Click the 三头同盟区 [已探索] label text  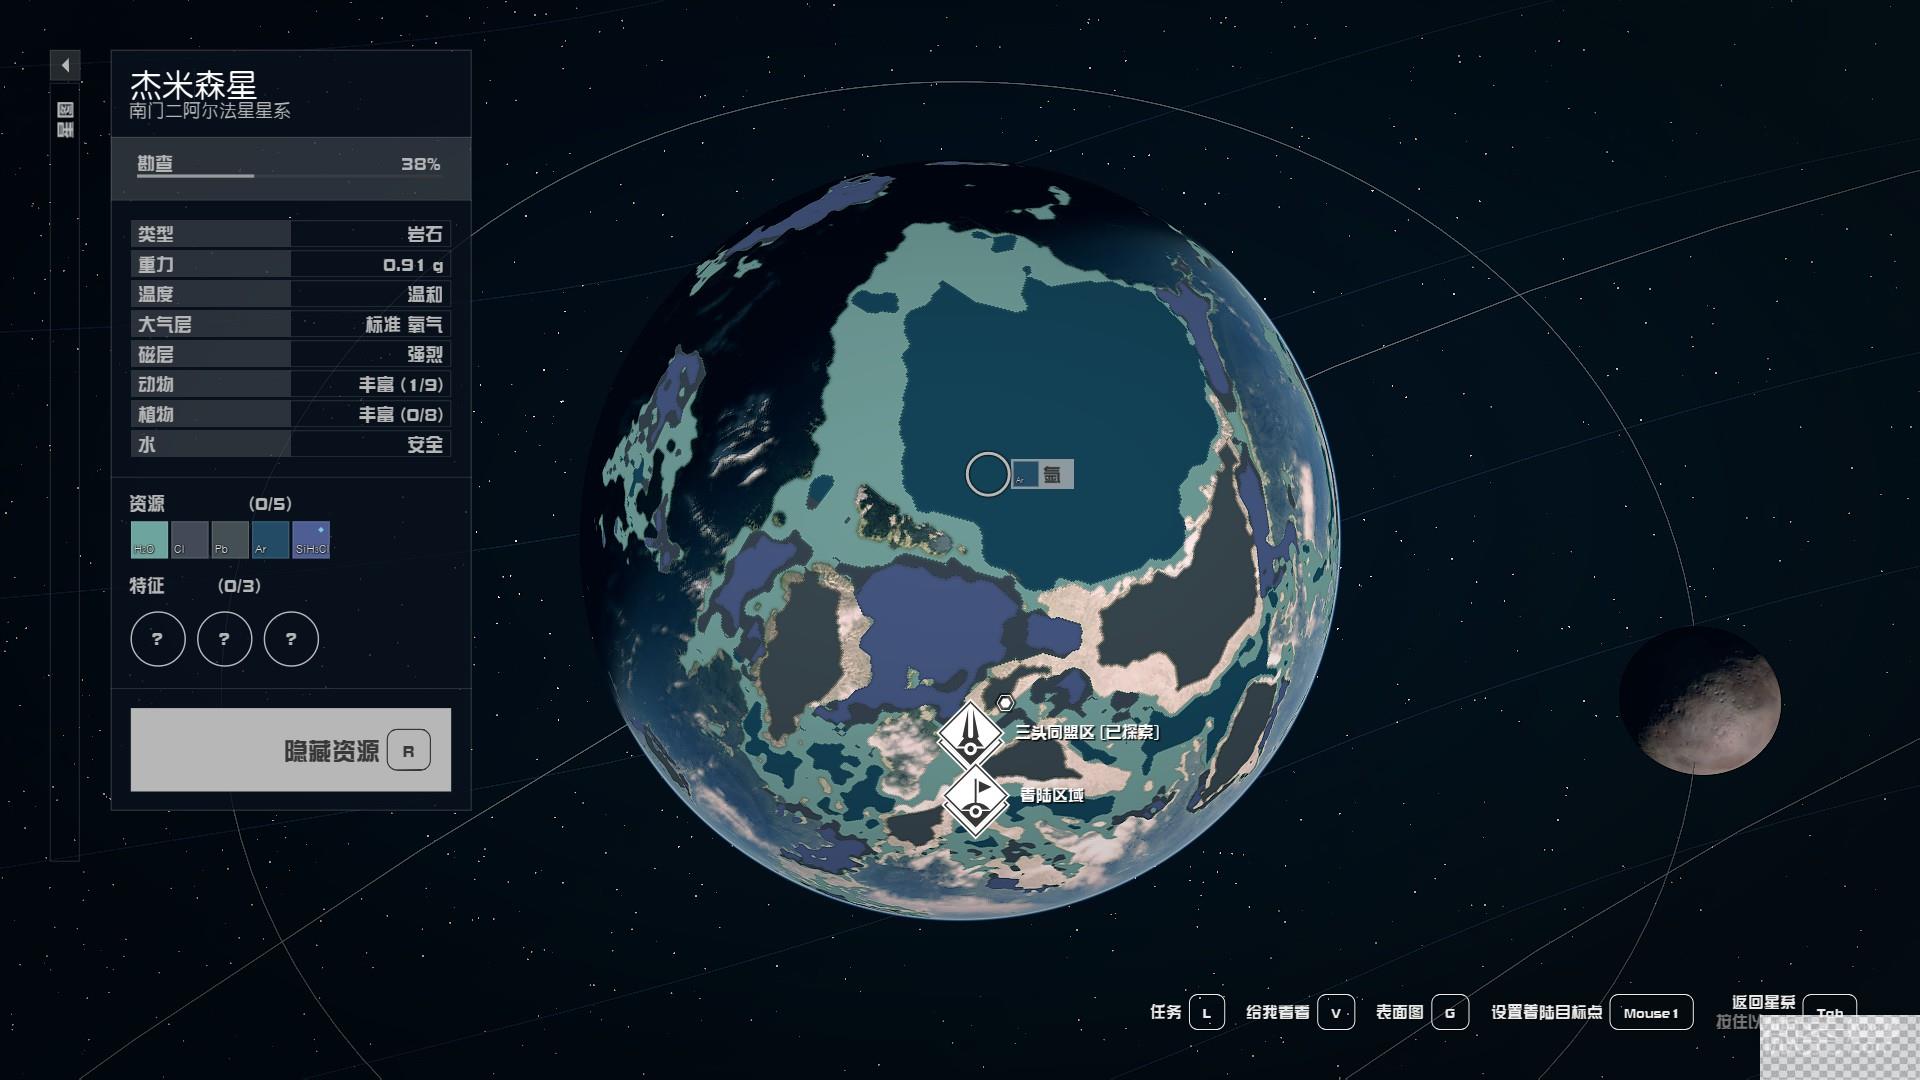1088,732
